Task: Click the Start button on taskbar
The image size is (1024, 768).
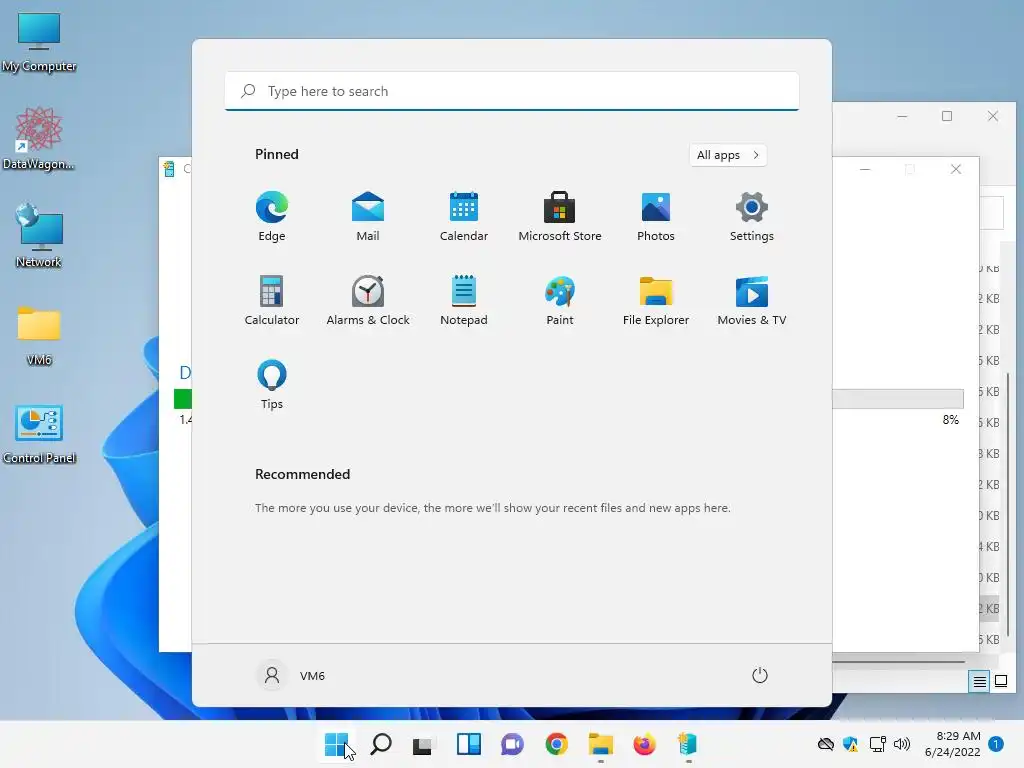Action: click(x=337, y=744)
